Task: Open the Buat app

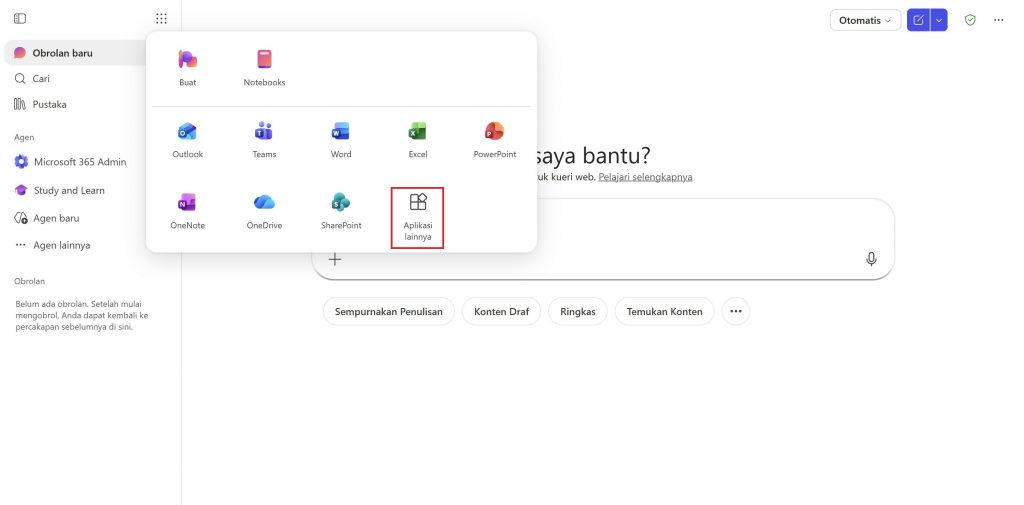Action: click(x=187, y=68)
